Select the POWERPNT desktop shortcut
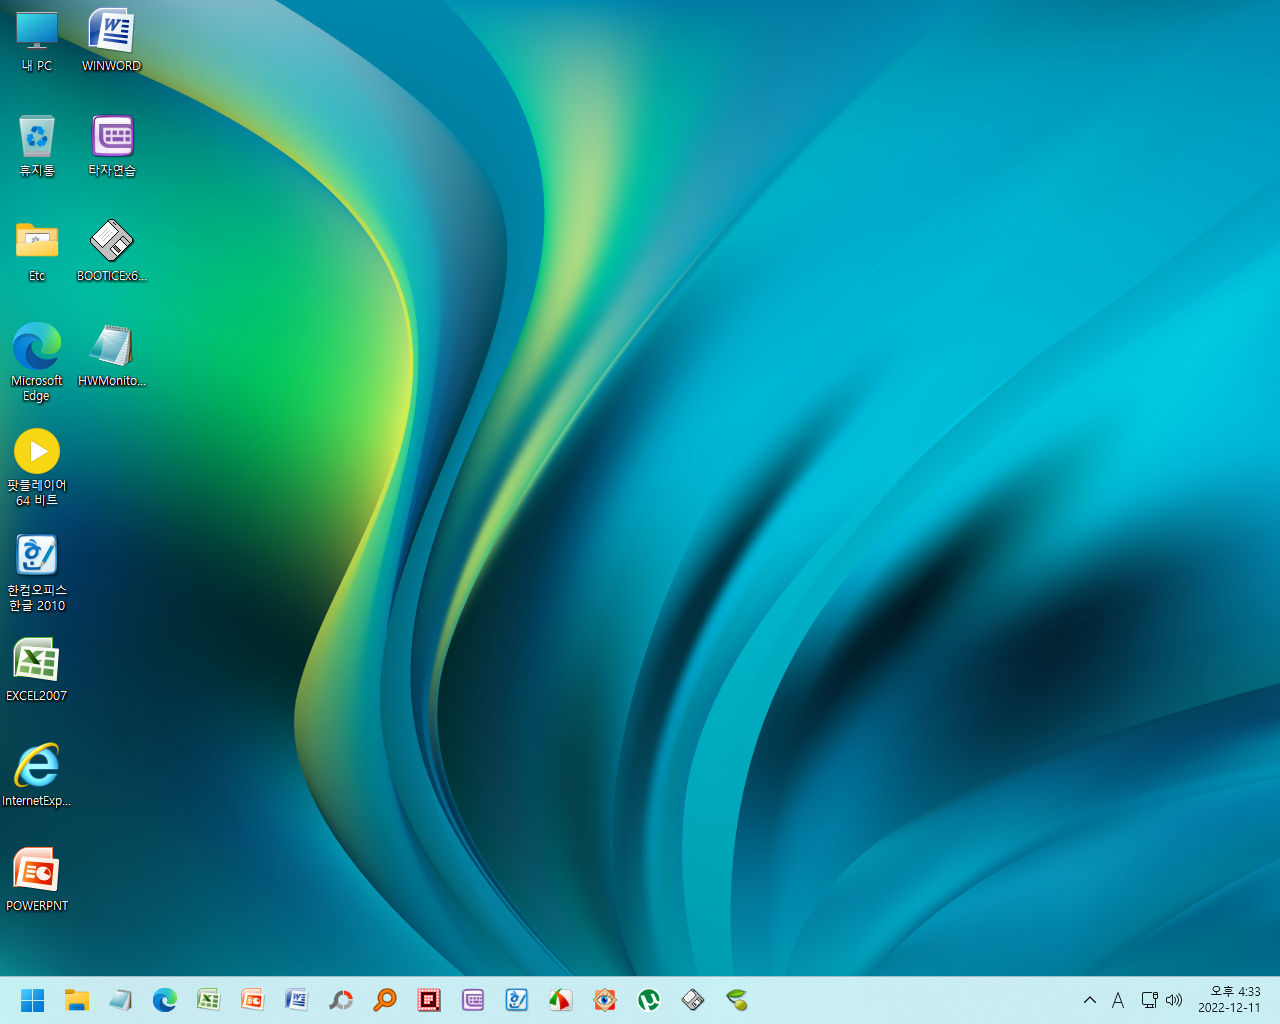The image size is (1280, 1024). point(37,881)
